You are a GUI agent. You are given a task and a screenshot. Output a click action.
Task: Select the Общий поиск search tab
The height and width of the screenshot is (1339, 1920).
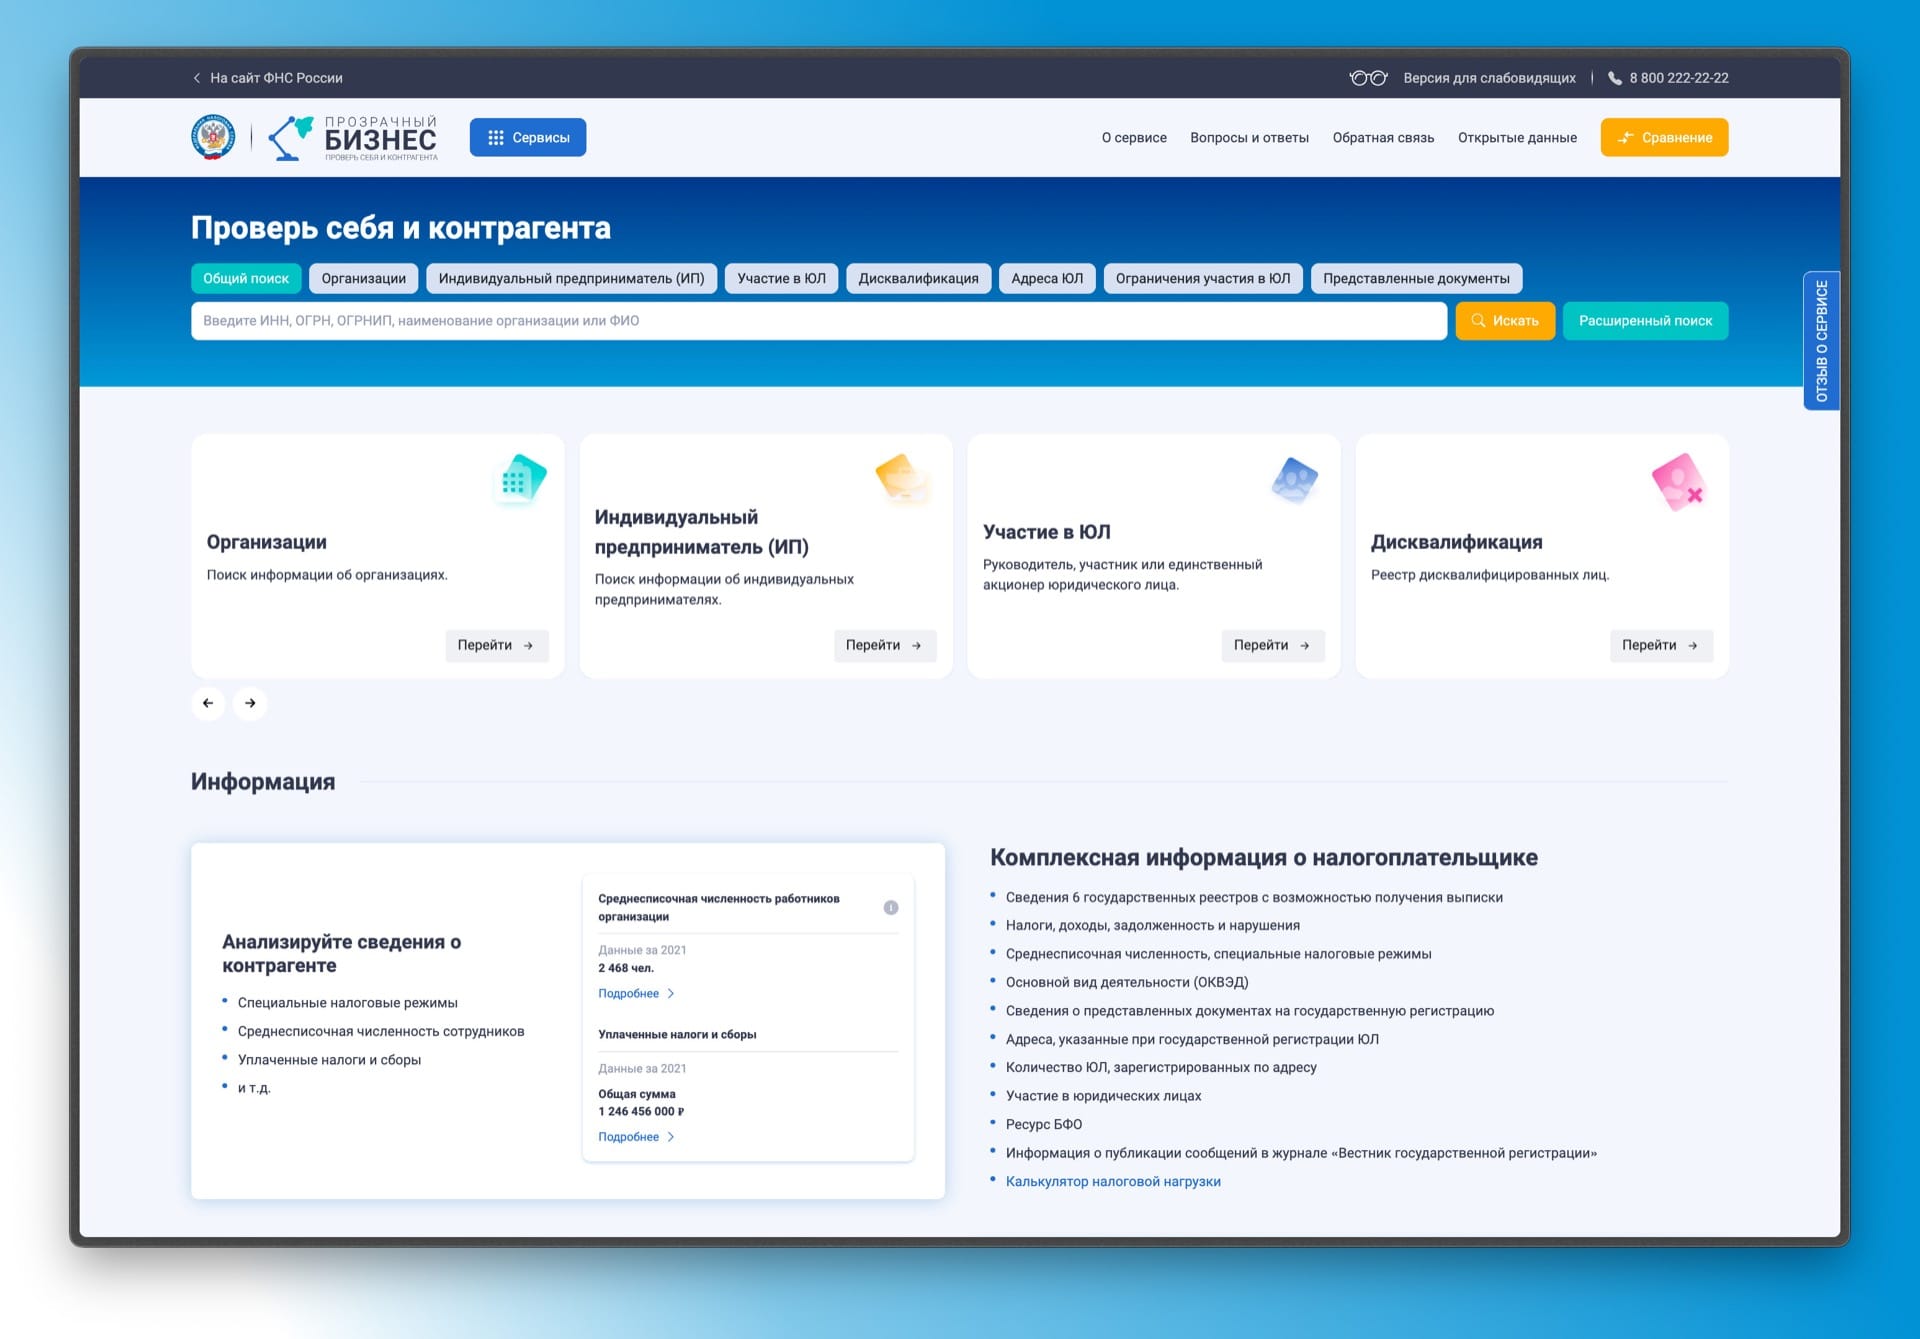(246, 279)
